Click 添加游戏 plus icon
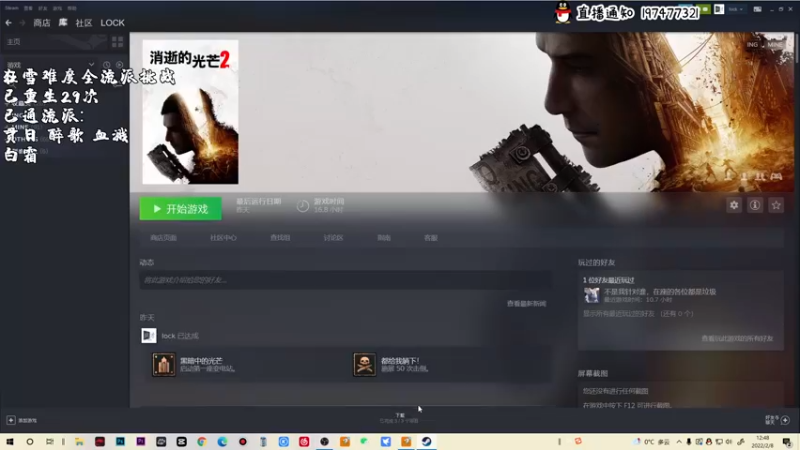The height and width of the screenshot is (450, 800). (11, 420)
